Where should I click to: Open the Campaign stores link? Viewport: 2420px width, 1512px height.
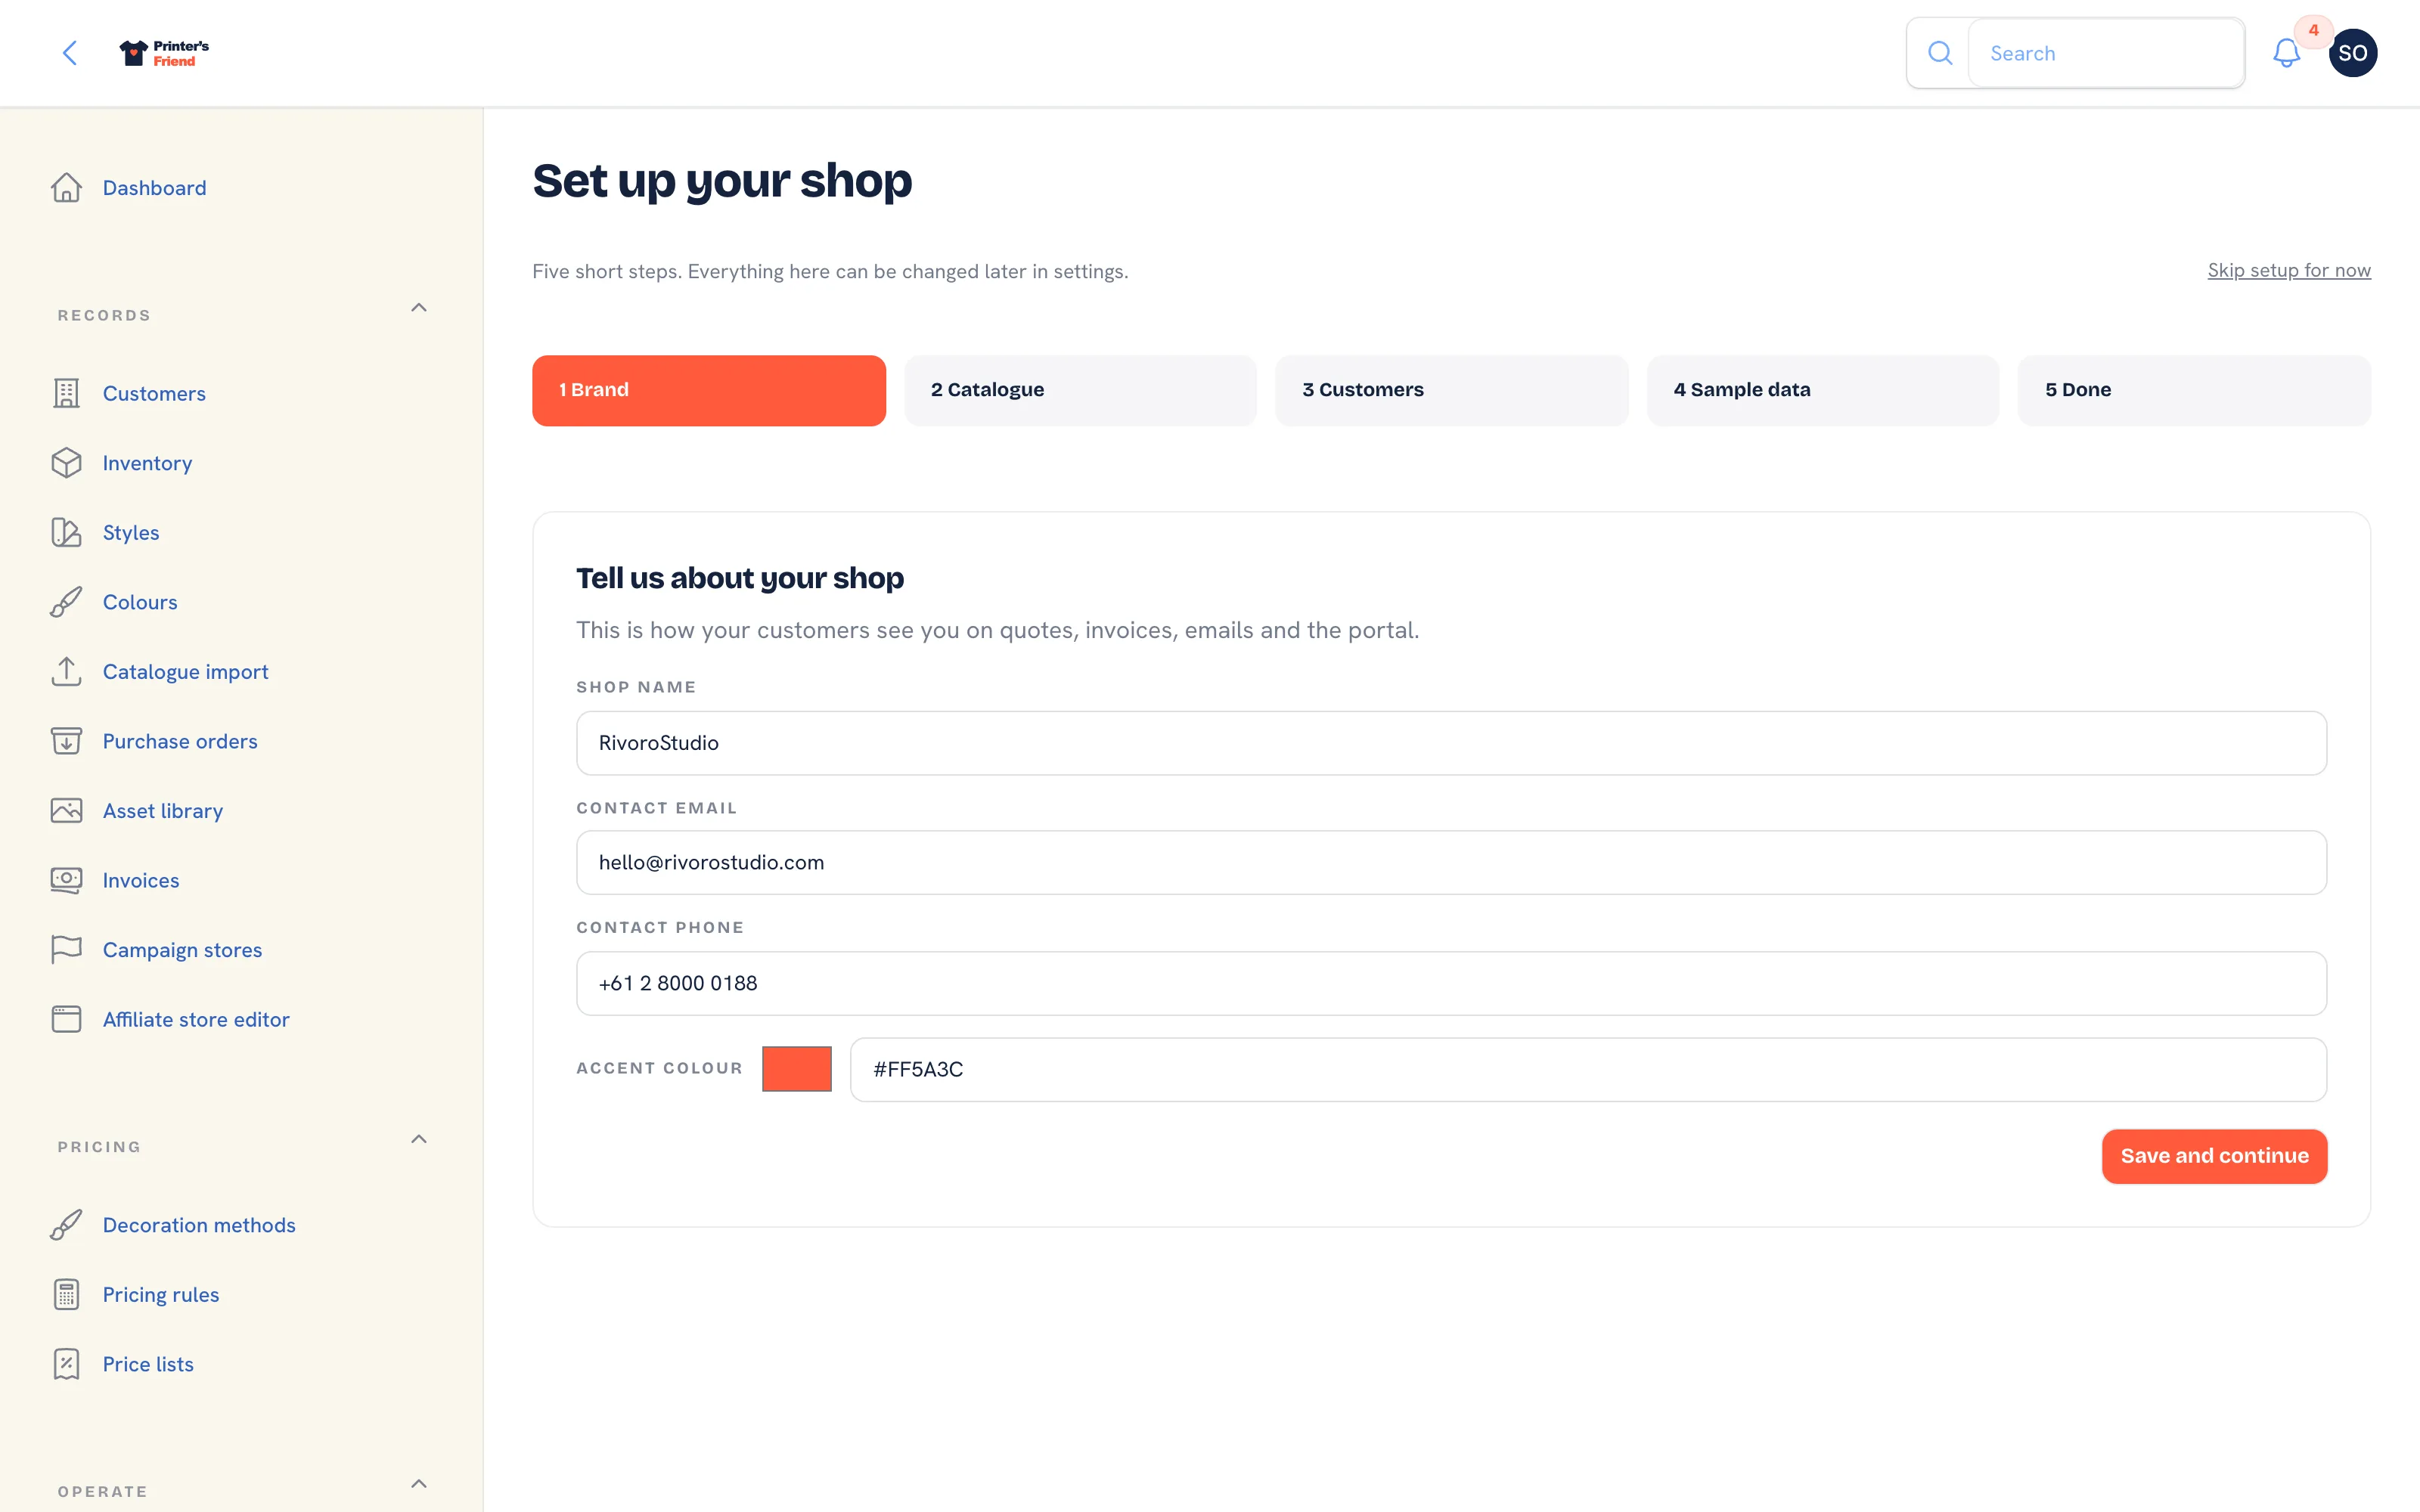pyautogui.click(x=182, y=949)
